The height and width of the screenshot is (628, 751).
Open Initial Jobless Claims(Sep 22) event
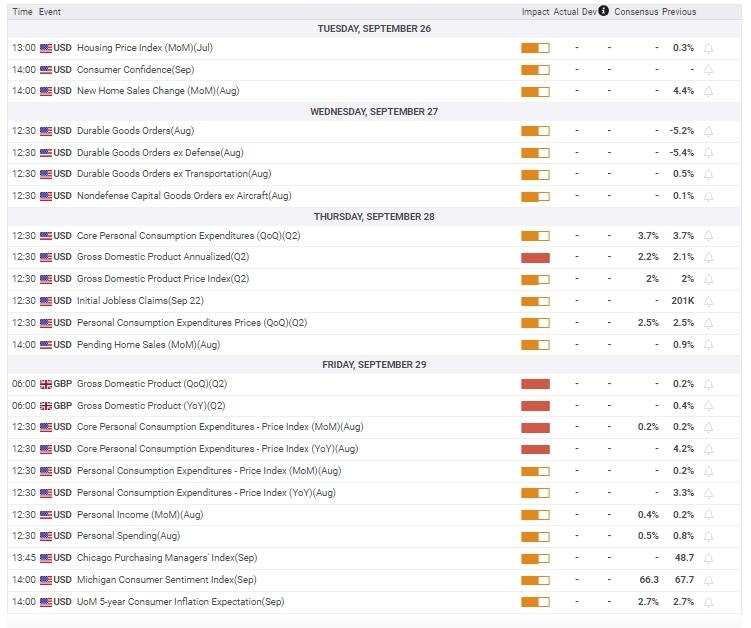[140, 301]
